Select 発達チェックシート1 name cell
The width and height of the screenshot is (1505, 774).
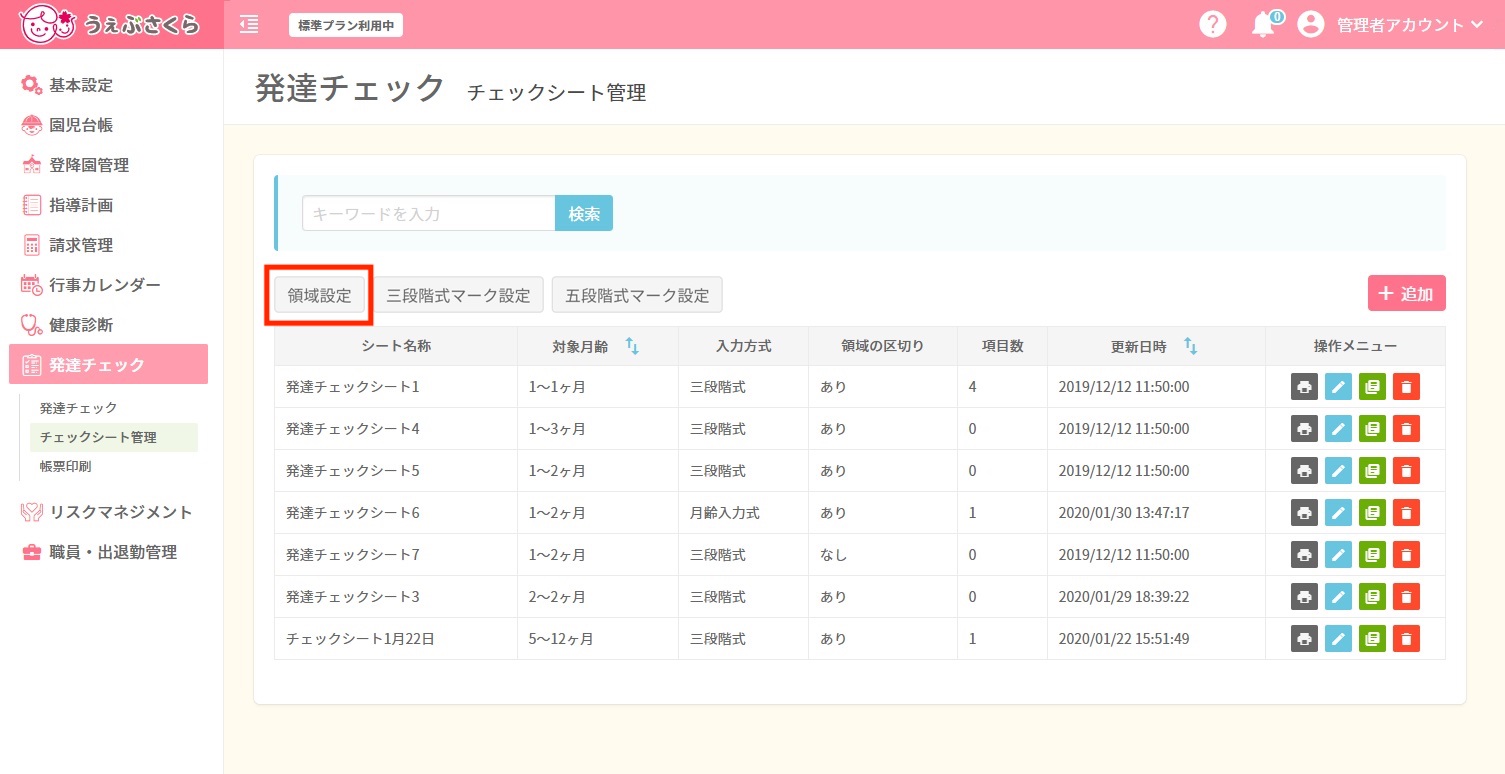pyautogui.click(x=396, y=387)
